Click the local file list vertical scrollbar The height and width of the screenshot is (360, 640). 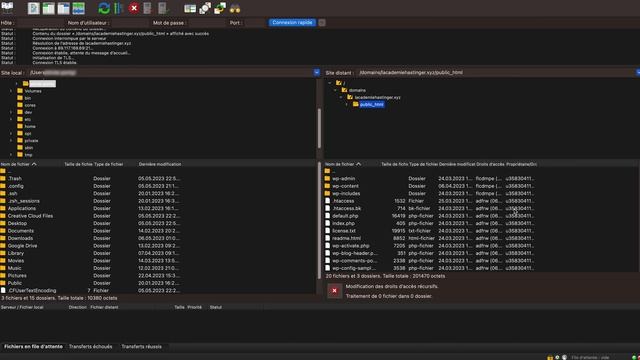pos(319,220)
